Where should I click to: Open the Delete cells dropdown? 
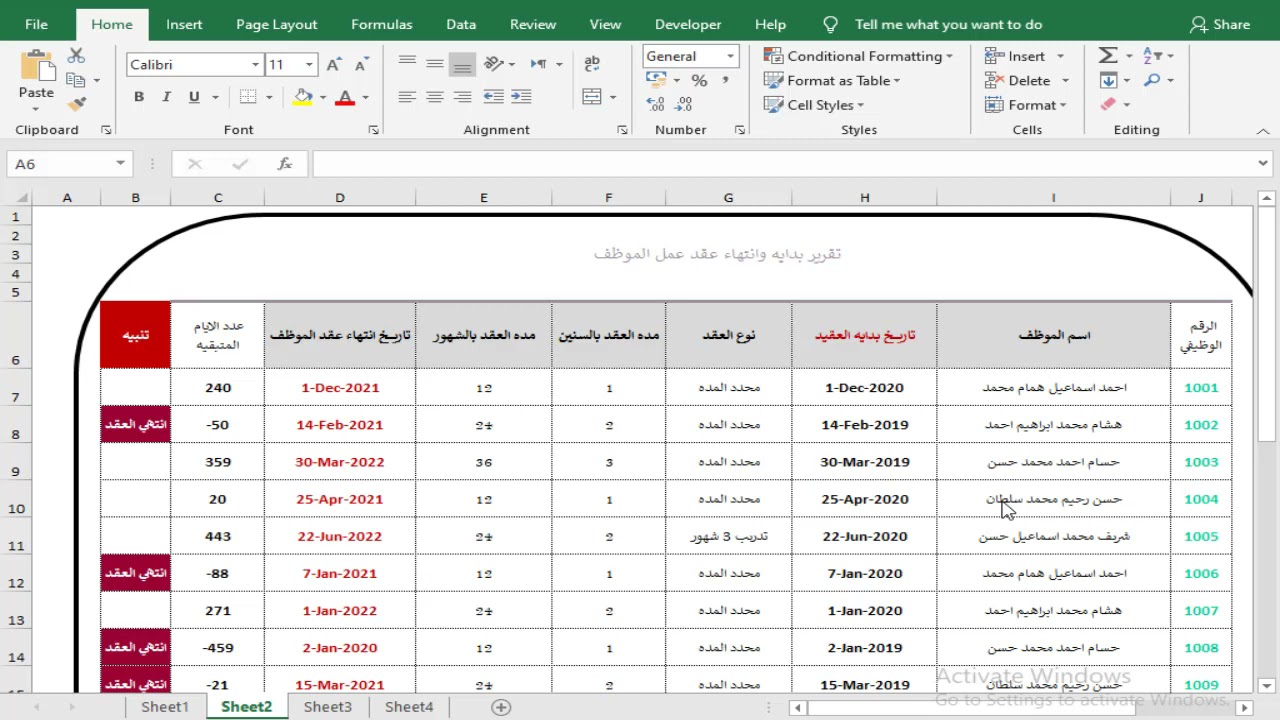click(x=1065, y=80)
